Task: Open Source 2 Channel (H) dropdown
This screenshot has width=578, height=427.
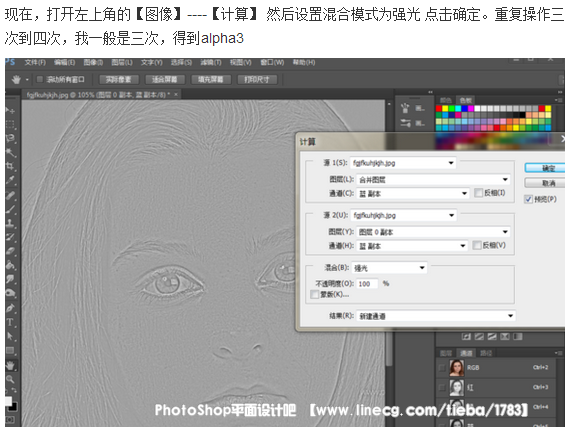Action: pyautogui.click(x=412, y=246)
